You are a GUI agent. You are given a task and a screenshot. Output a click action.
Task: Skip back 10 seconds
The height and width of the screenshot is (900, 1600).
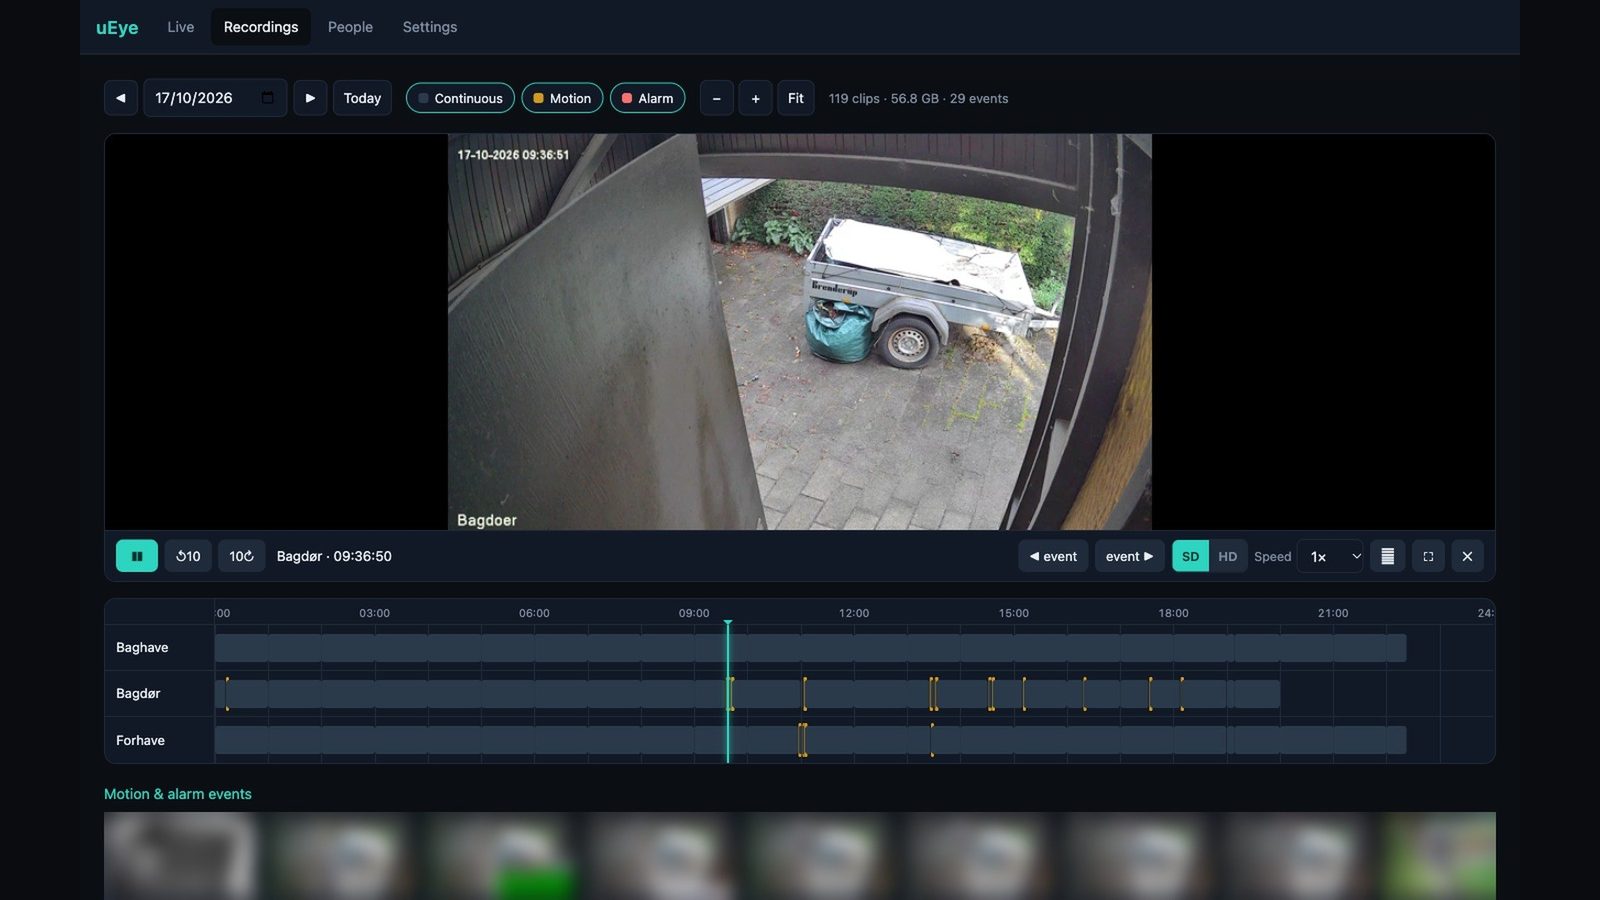[x=188, y=556]
